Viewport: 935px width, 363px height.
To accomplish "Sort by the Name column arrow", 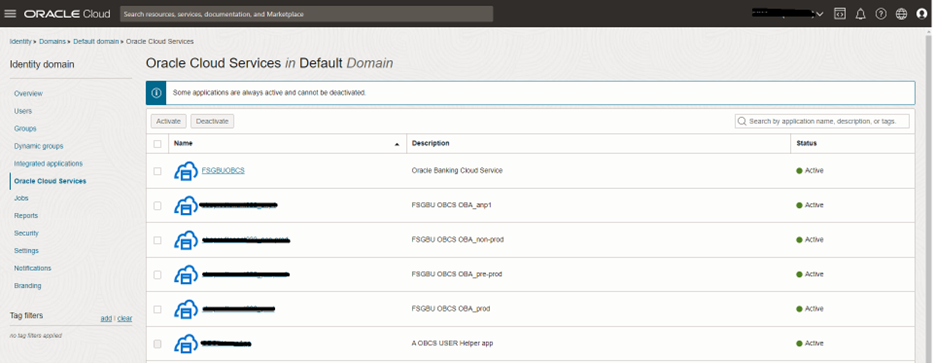I will point(397,144).
